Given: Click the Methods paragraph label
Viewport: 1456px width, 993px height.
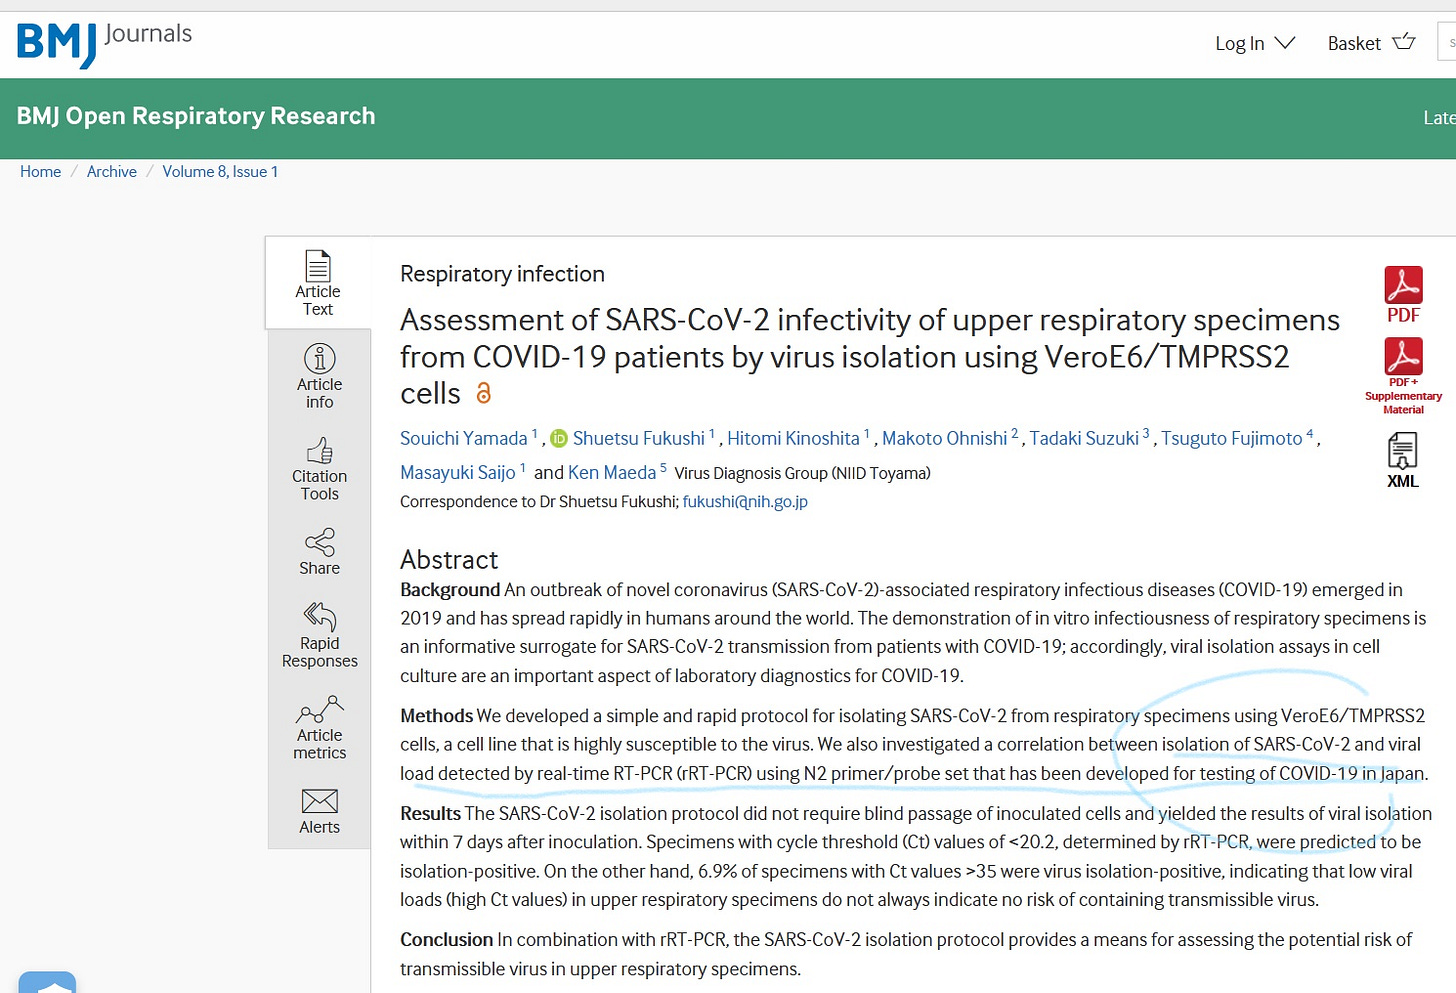Looking at the screenshot, I should [436, 716].
